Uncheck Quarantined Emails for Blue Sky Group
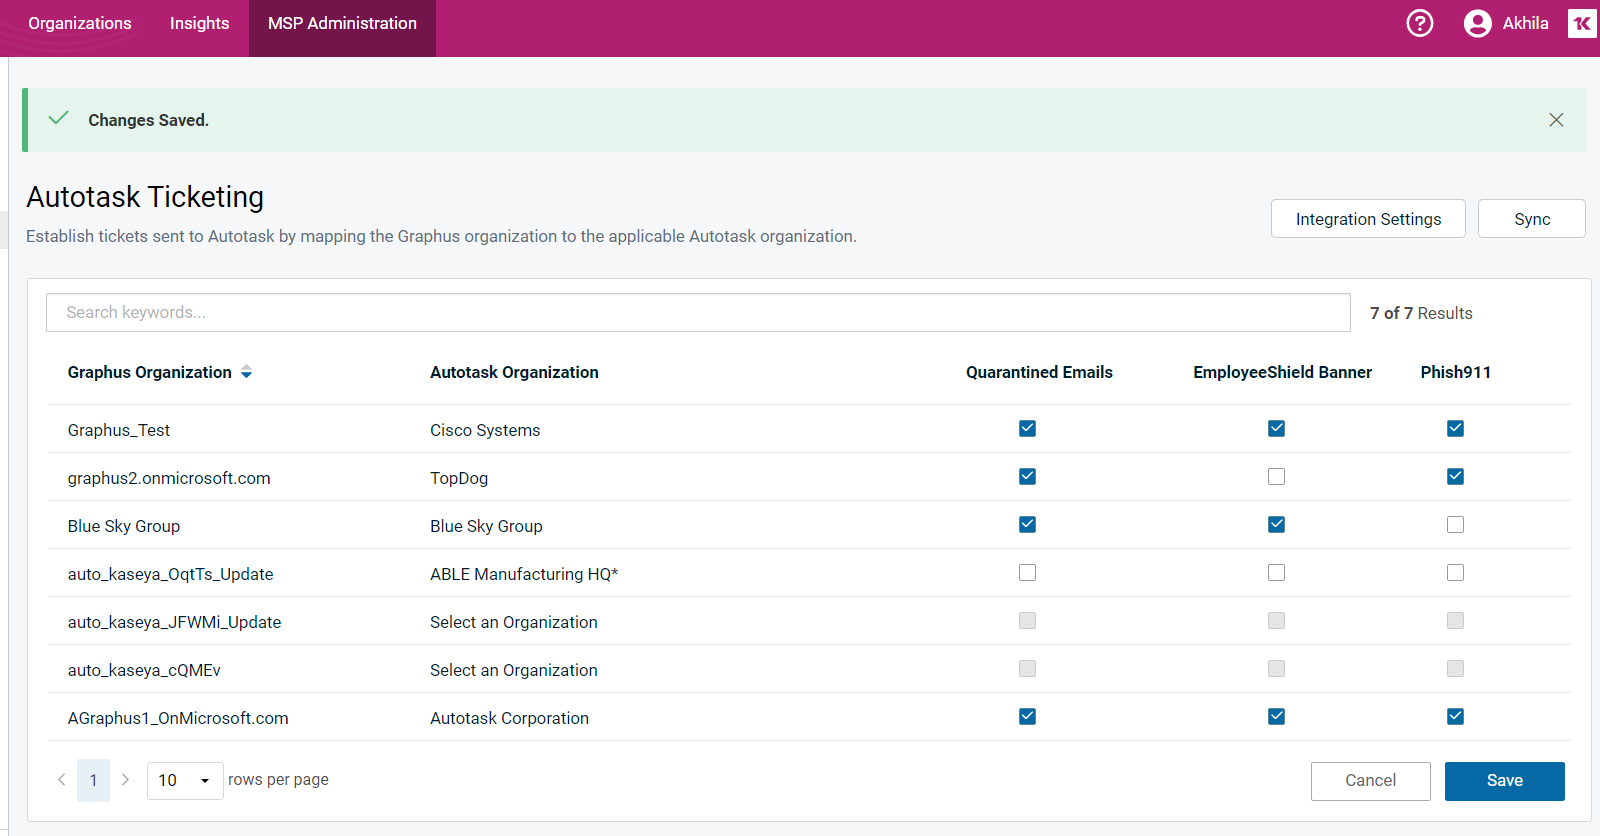 pos(1027,524)
